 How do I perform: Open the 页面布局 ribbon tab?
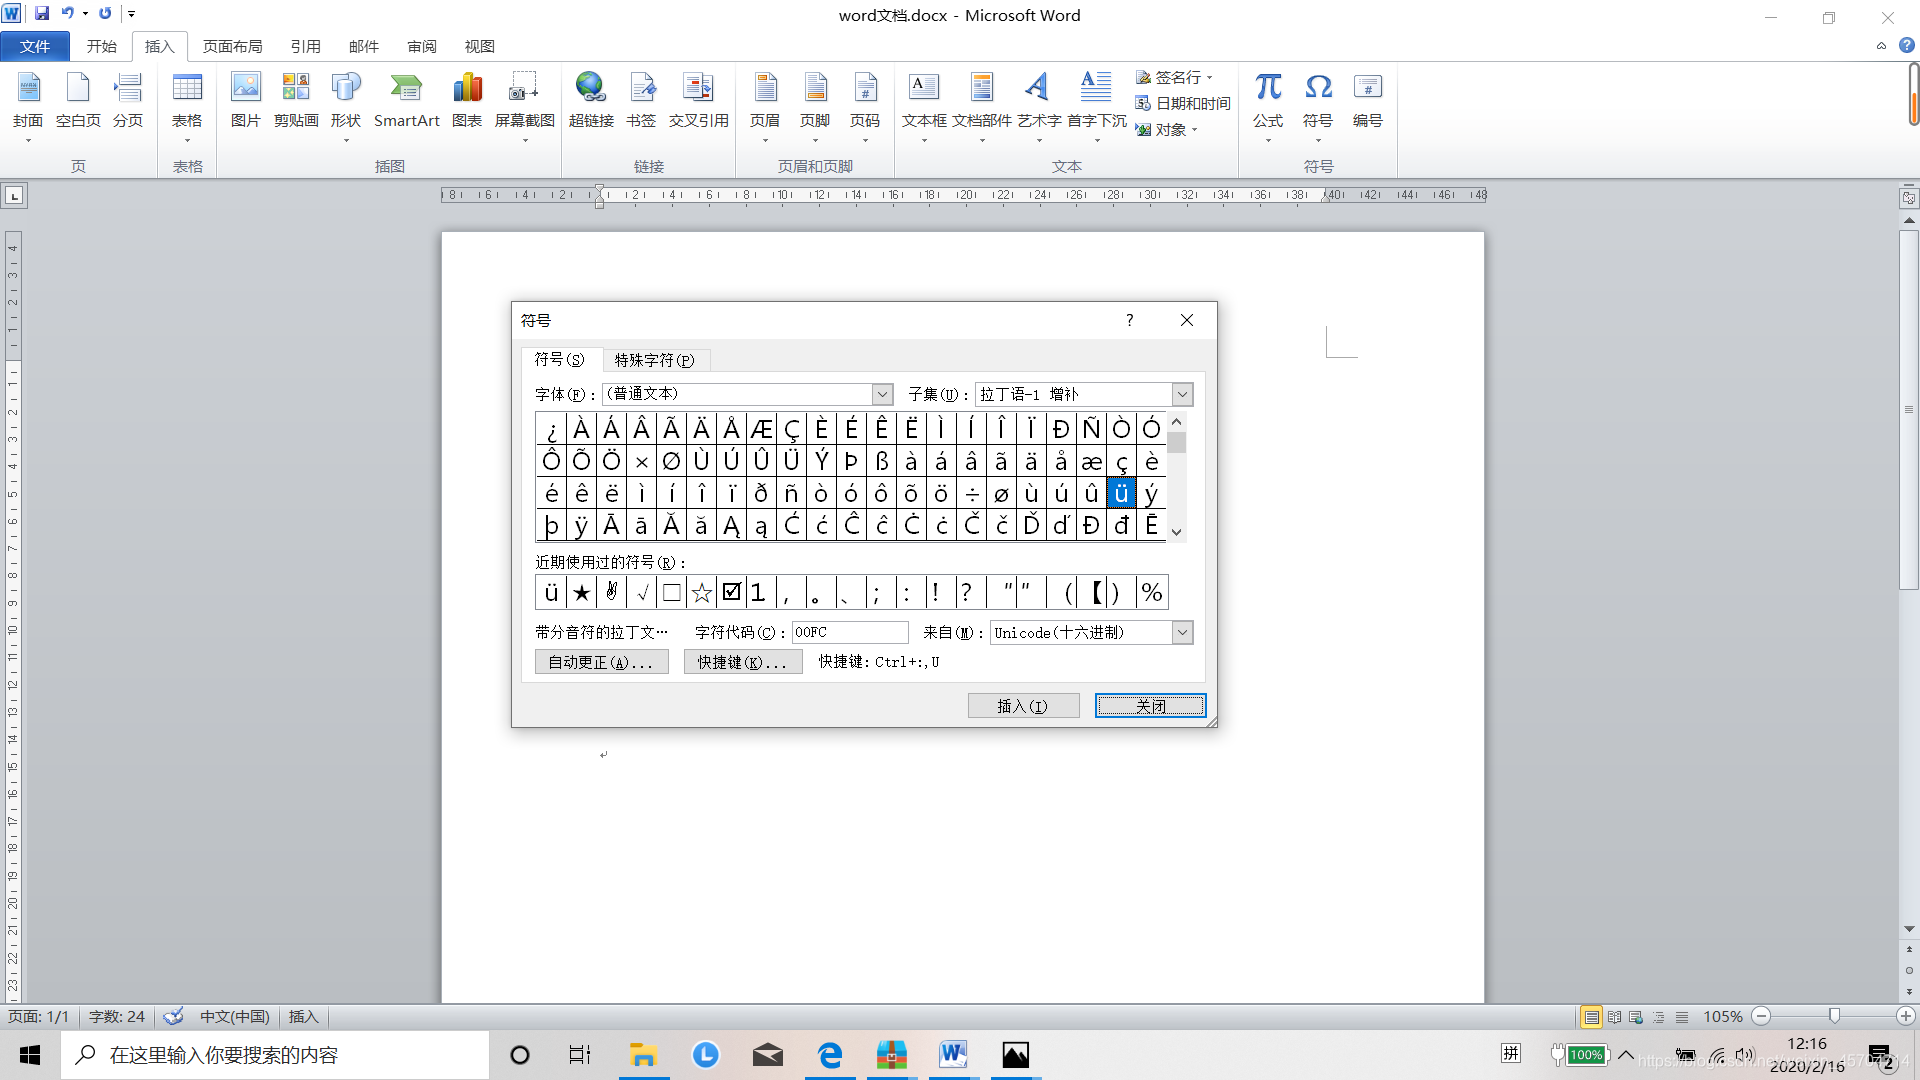232,47
